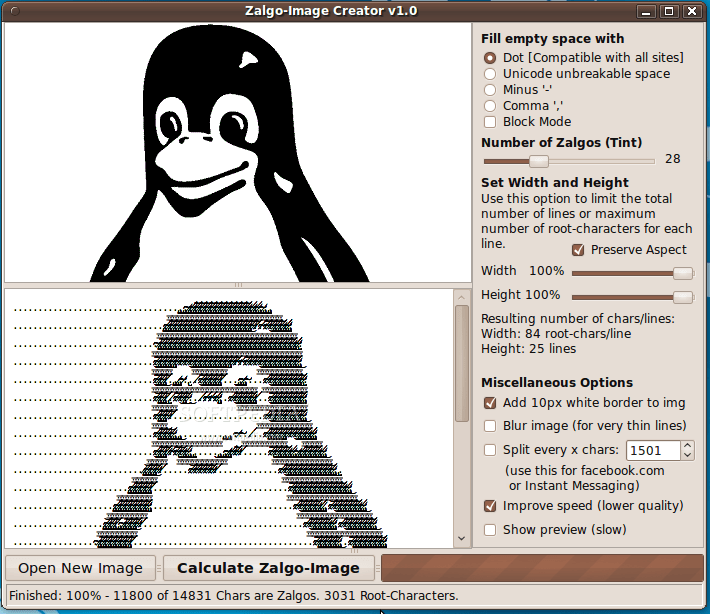Click the 'Finished: 100%' status bar text
This screenshot has width=710, height=614.
(234, 595)
